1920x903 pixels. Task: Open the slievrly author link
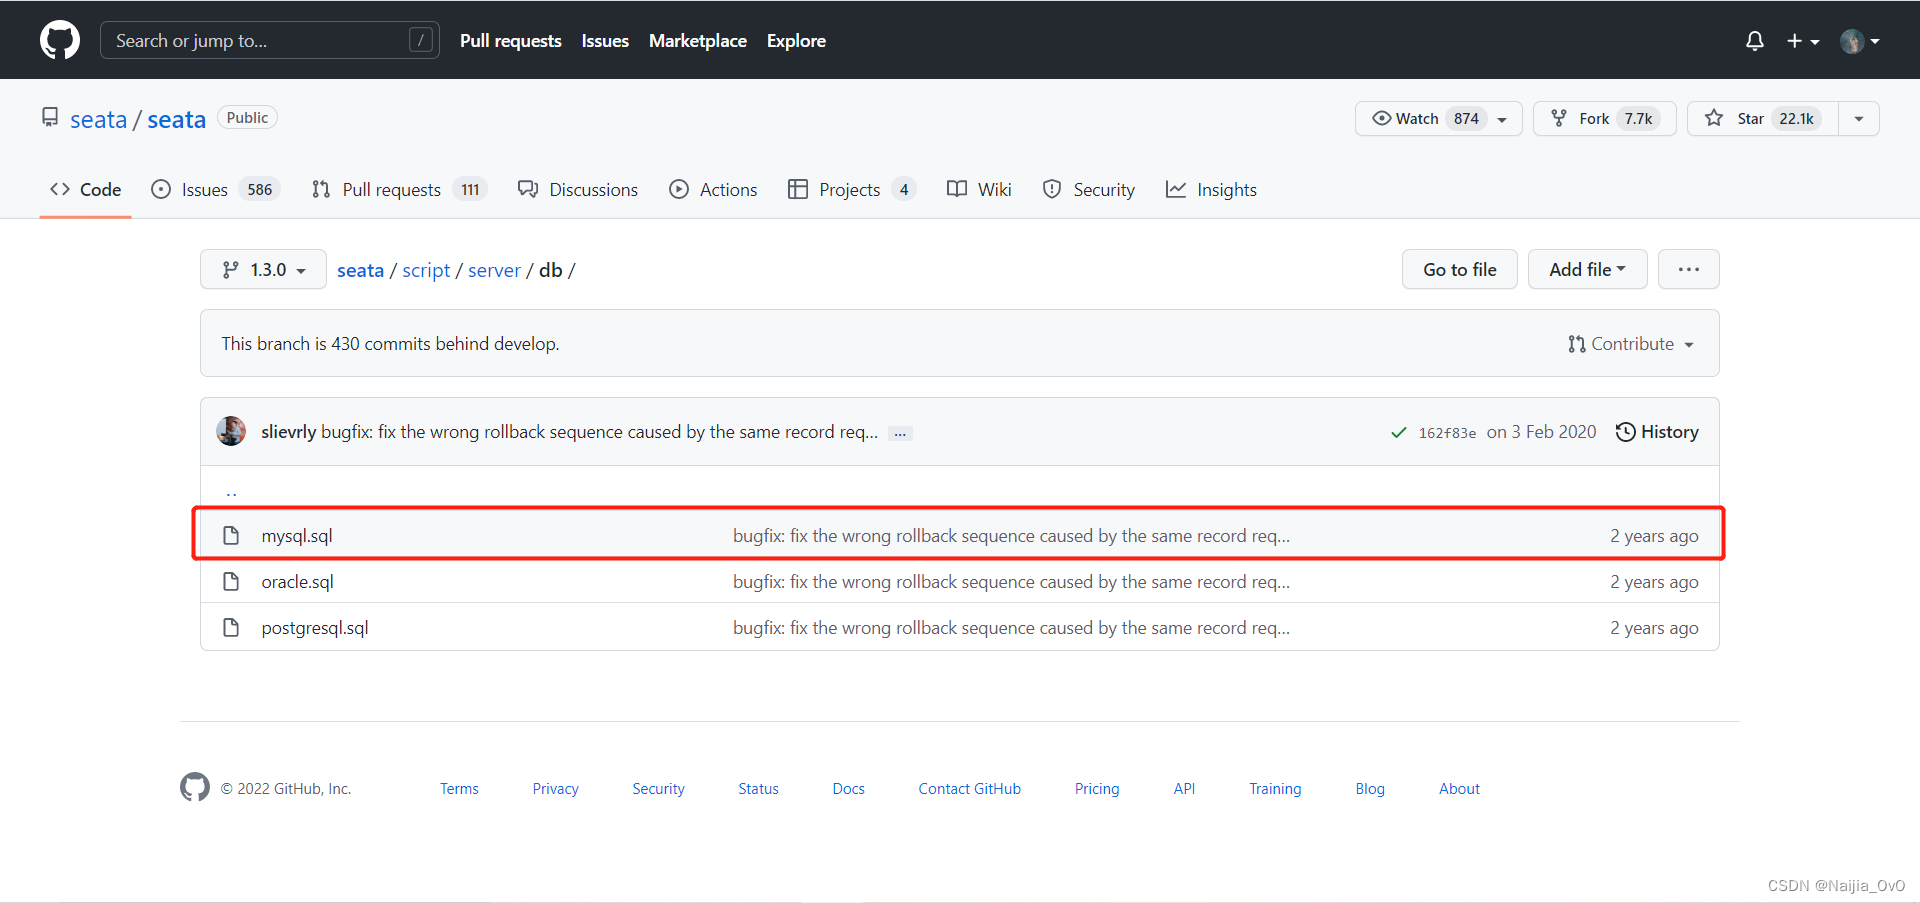coord(288,432)
